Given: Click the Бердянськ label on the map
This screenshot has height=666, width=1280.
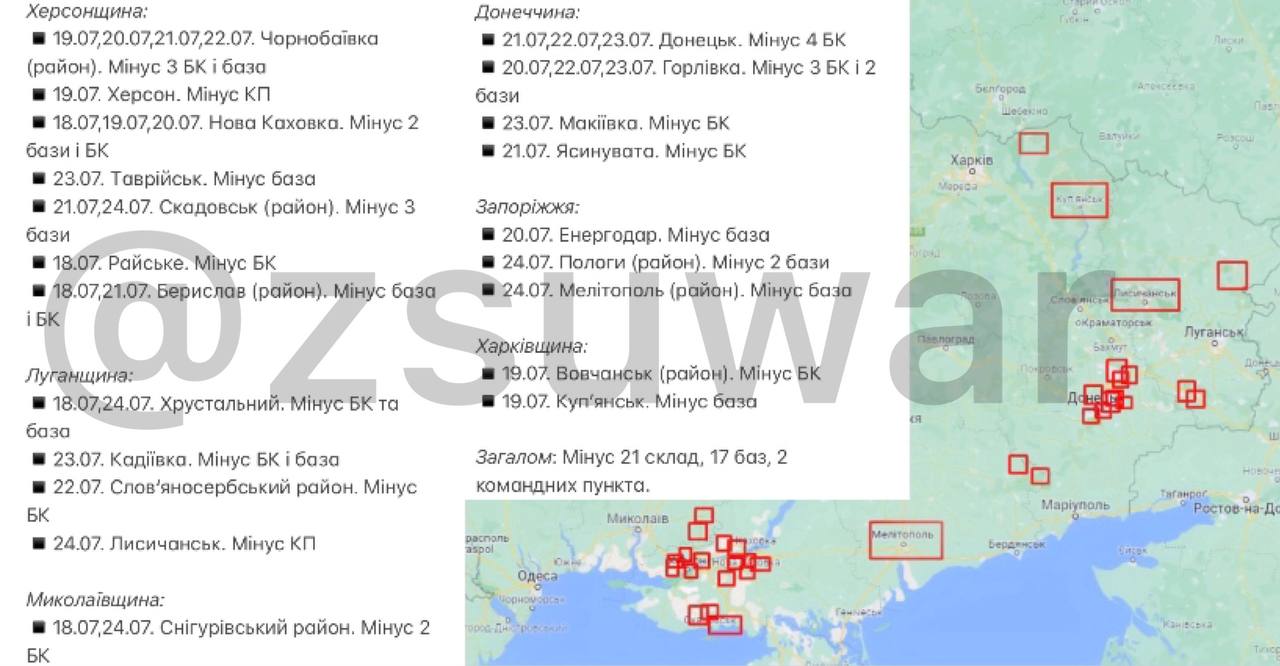Looking at the screenshot, I should coord(1016,545).
